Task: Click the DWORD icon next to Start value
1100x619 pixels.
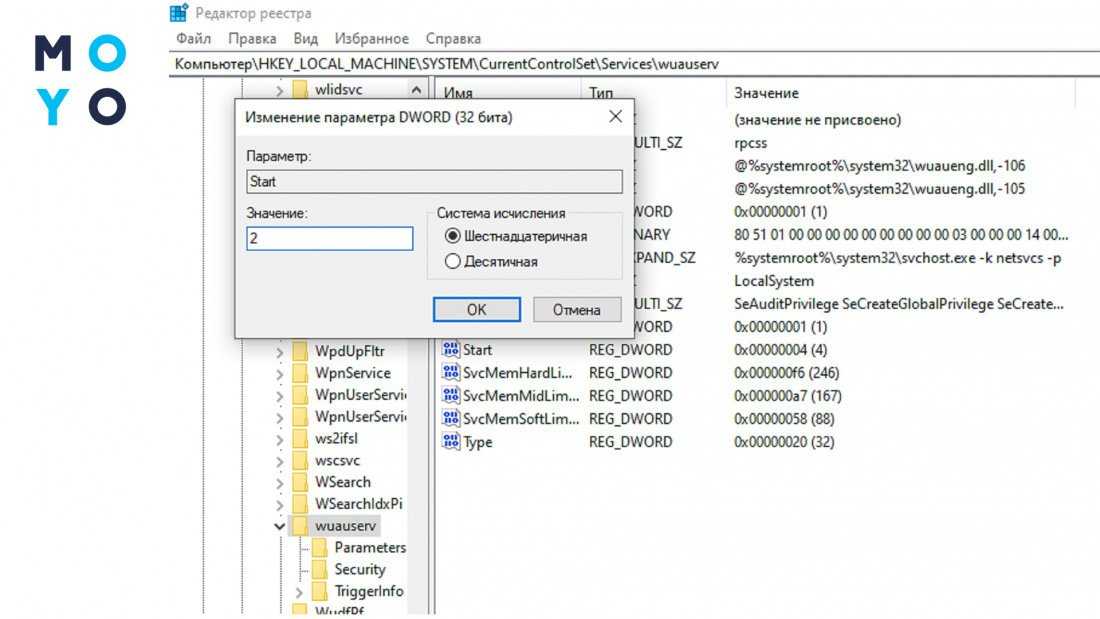Action: 451,350
